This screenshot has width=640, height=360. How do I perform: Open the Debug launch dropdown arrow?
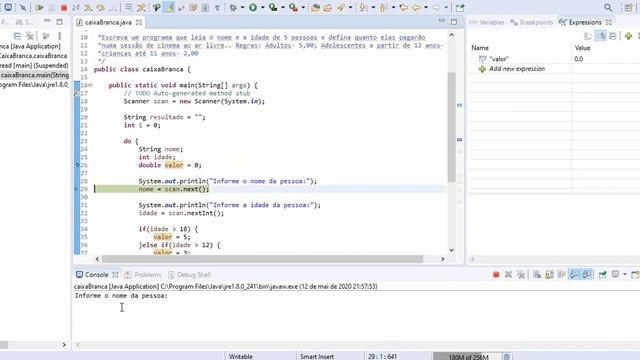[242, 7]
